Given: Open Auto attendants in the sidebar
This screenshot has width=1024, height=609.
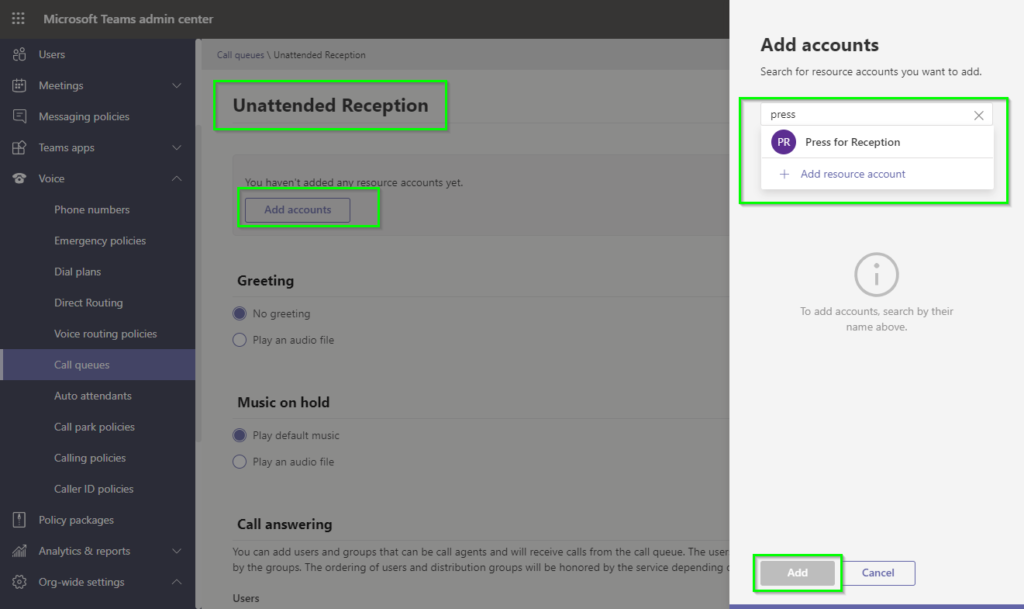Looking at the screenshot, I should (x=93, y=396).
